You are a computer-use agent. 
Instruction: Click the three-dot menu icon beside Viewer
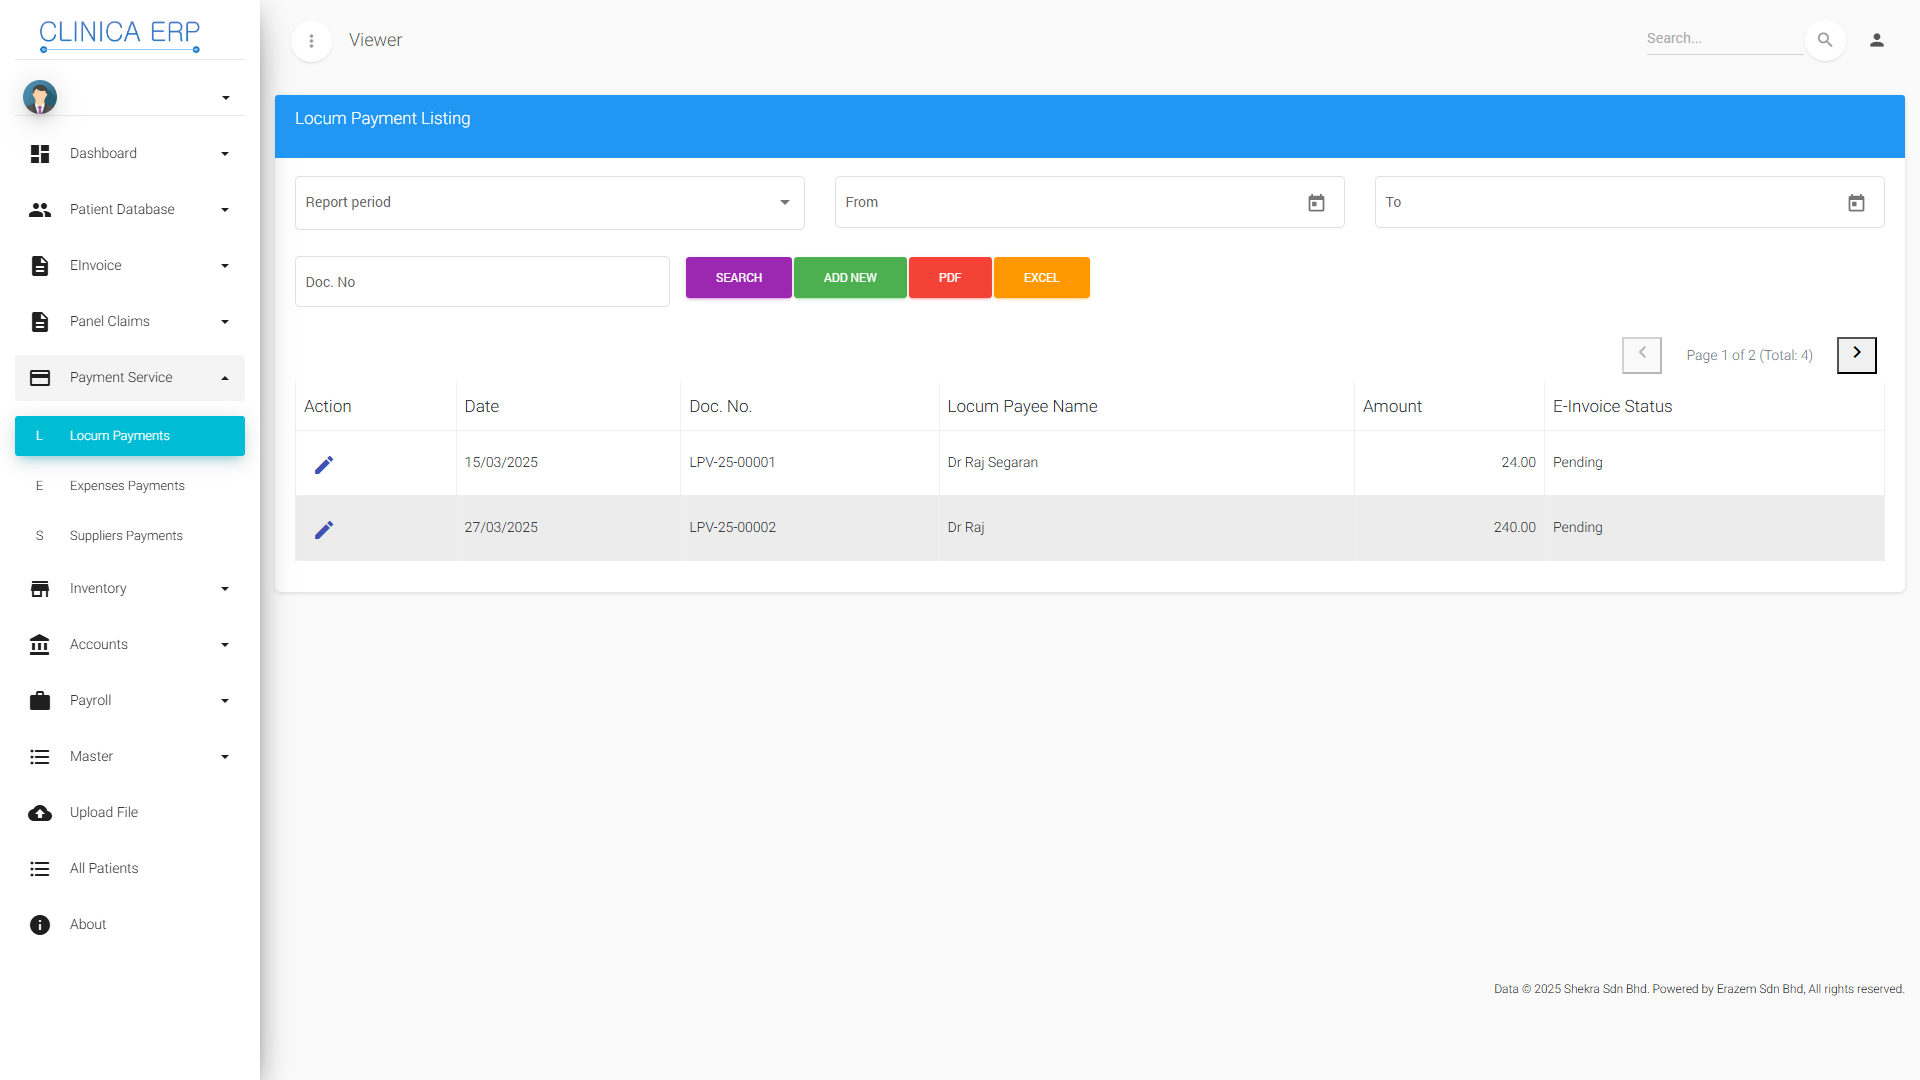(x=311, y=41)
